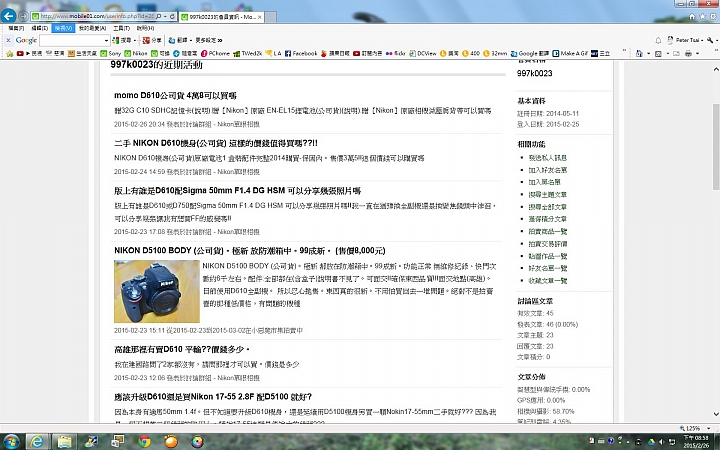This screenshot has height=450, width=720.
Task: Expand the Google toolbar more-settings chevron
Action: 220,40
